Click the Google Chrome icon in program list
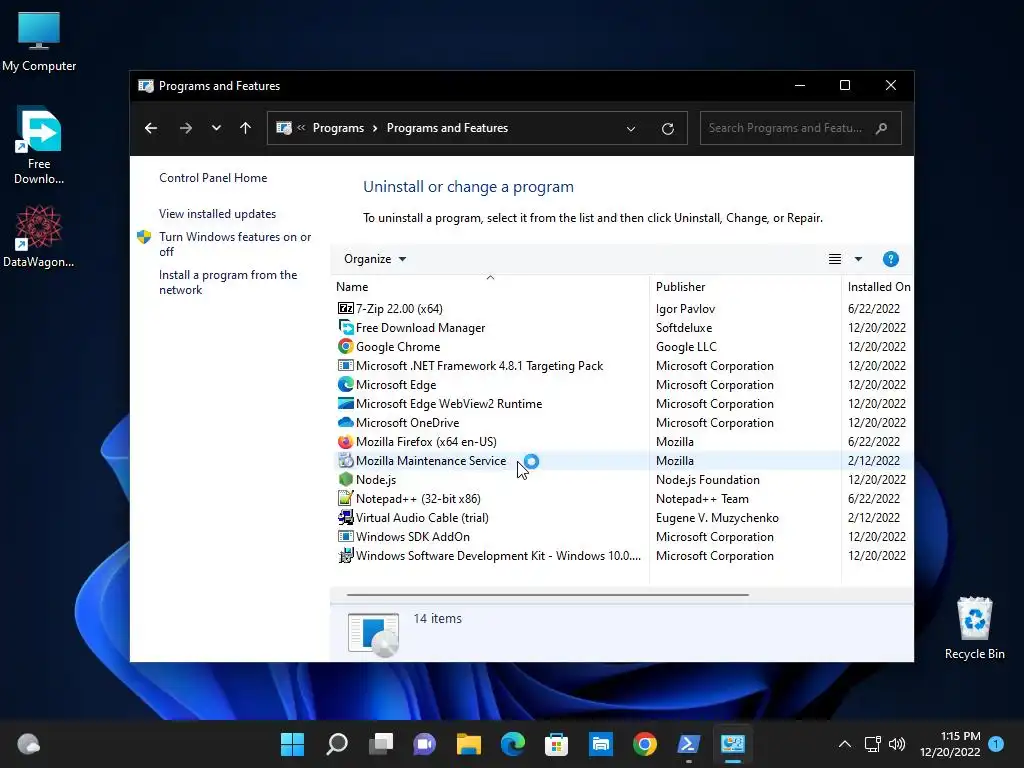 click(x=345, y=346)
